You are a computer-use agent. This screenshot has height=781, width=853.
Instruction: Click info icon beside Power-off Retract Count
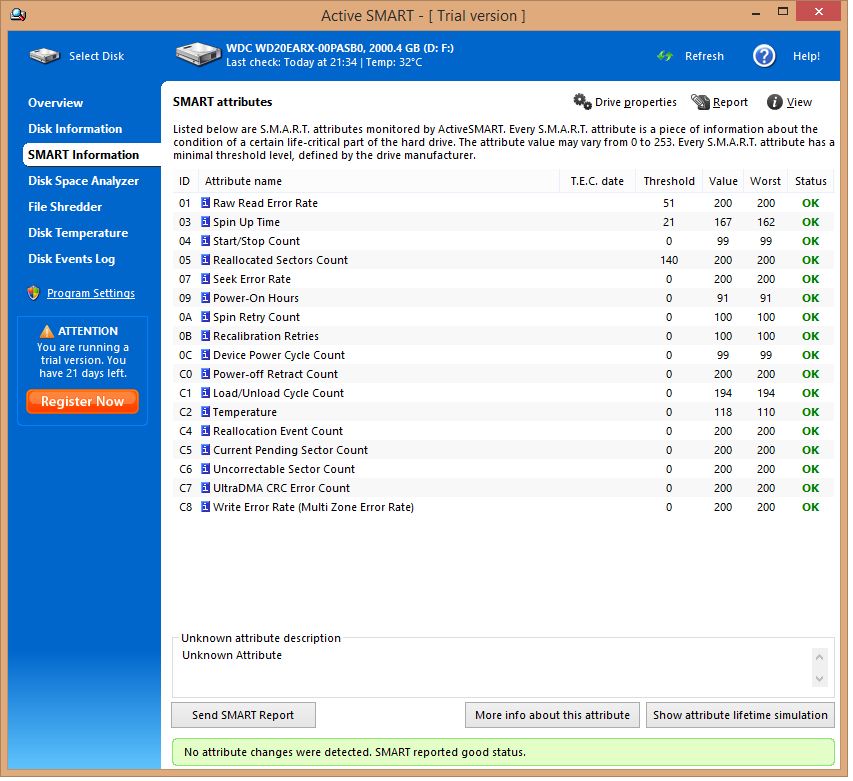tap(206, 375)
